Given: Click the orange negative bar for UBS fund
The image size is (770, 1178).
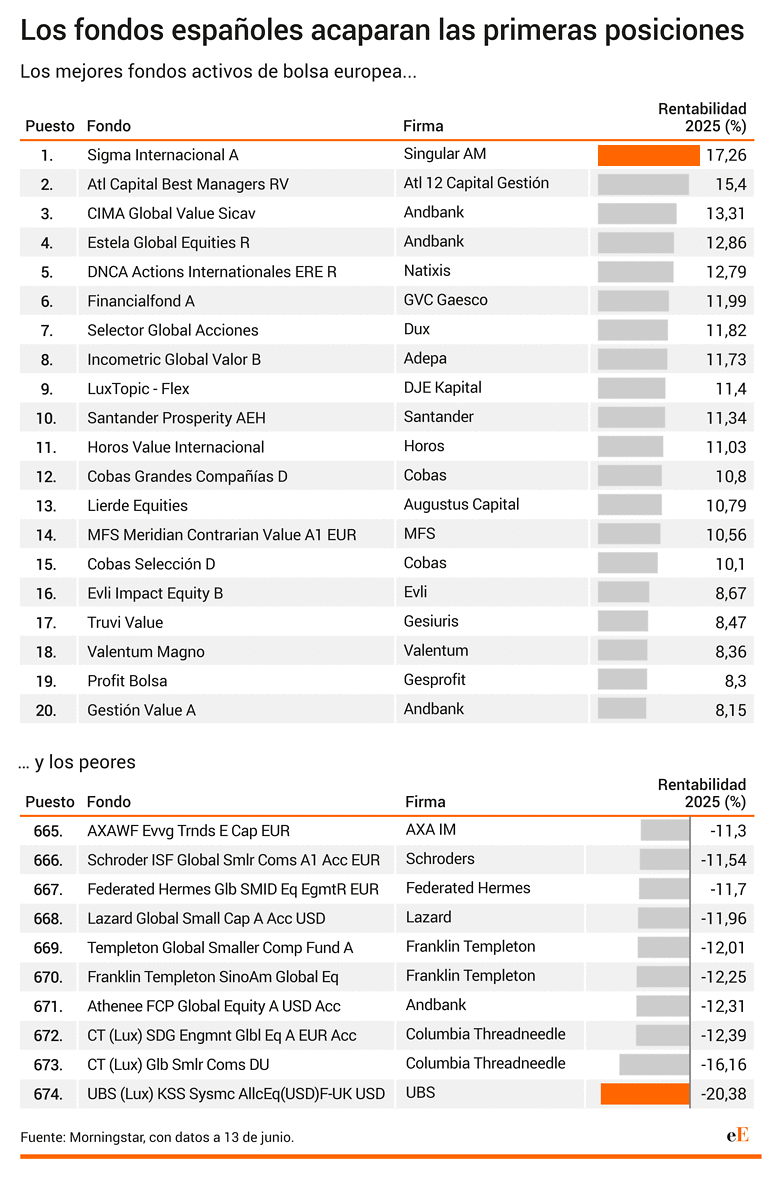Looking at the screenshot, I should (645, 1094).
